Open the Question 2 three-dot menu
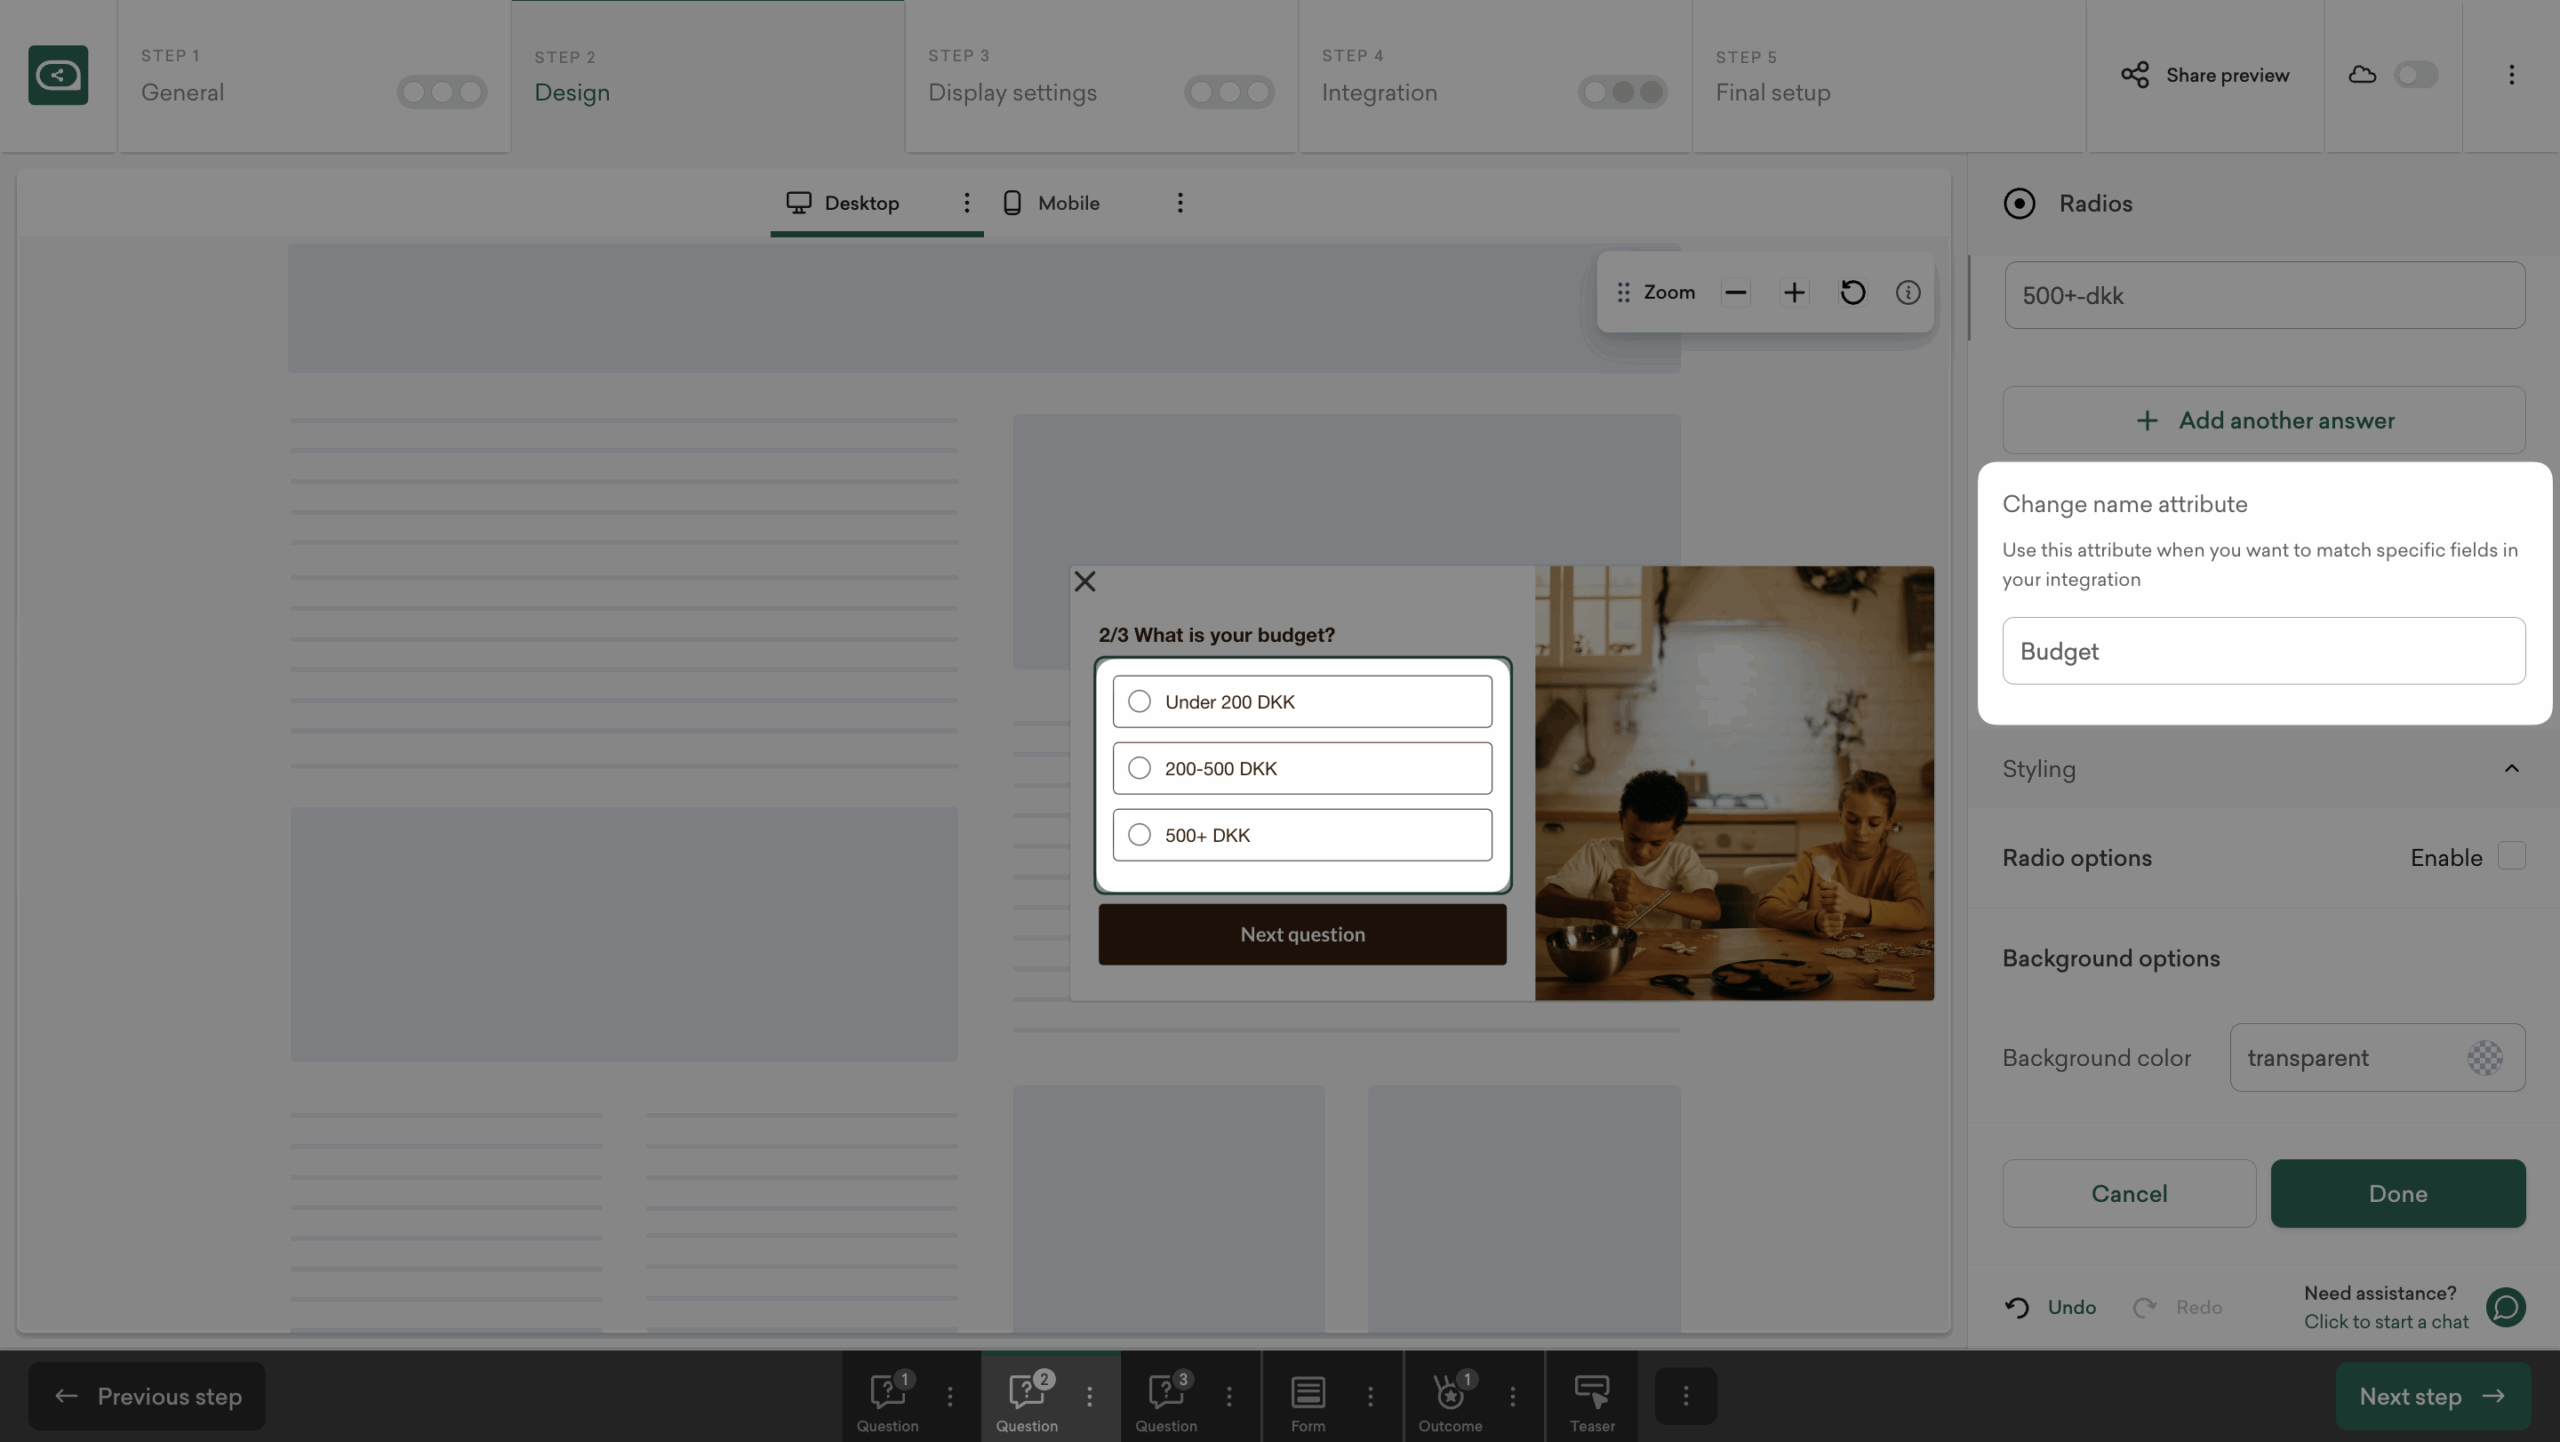Image resolution: width=2560 pixels, height=1442 pixels. [1089, 1396]
